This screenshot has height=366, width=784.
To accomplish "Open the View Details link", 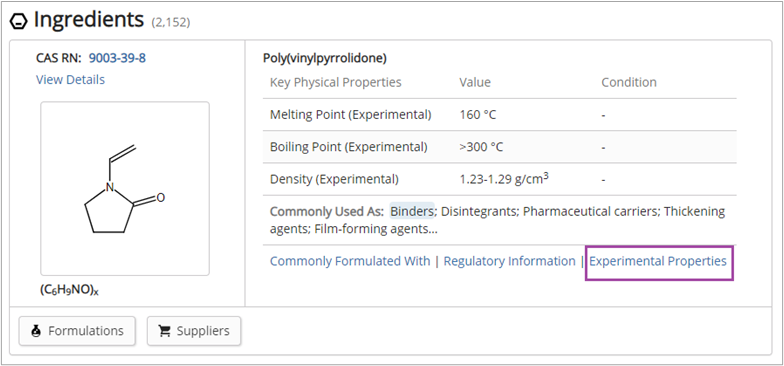I will [70, 80].
